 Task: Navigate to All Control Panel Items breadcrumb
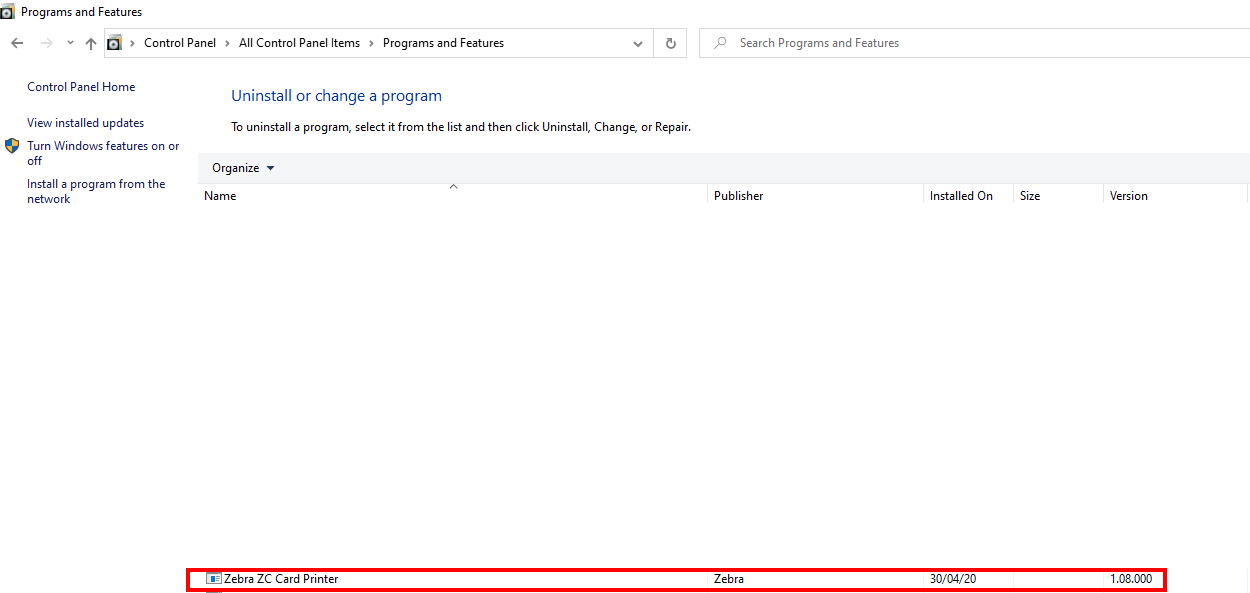(x=299, y=42)
